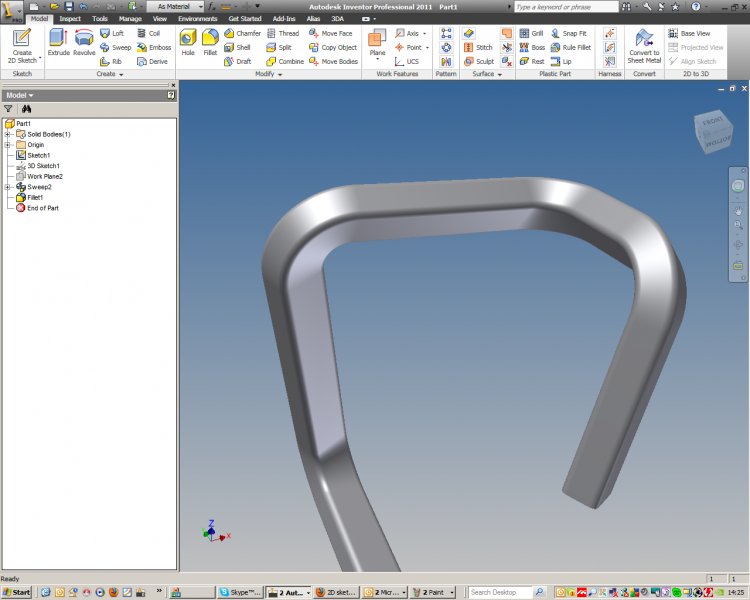This screenshot has width=750, height=600.
Task: Select the Extrude tool
Action: pos(58,43)
